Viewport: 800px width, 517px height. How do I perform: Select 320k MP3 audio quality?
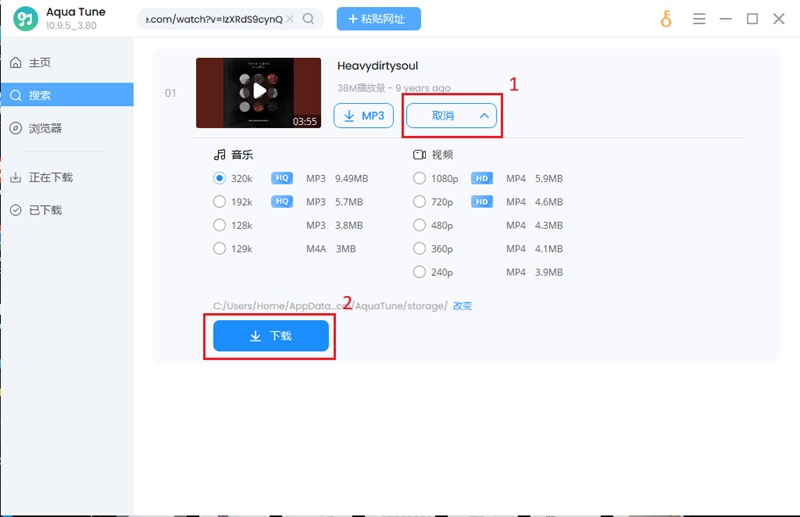click(219, 178)
